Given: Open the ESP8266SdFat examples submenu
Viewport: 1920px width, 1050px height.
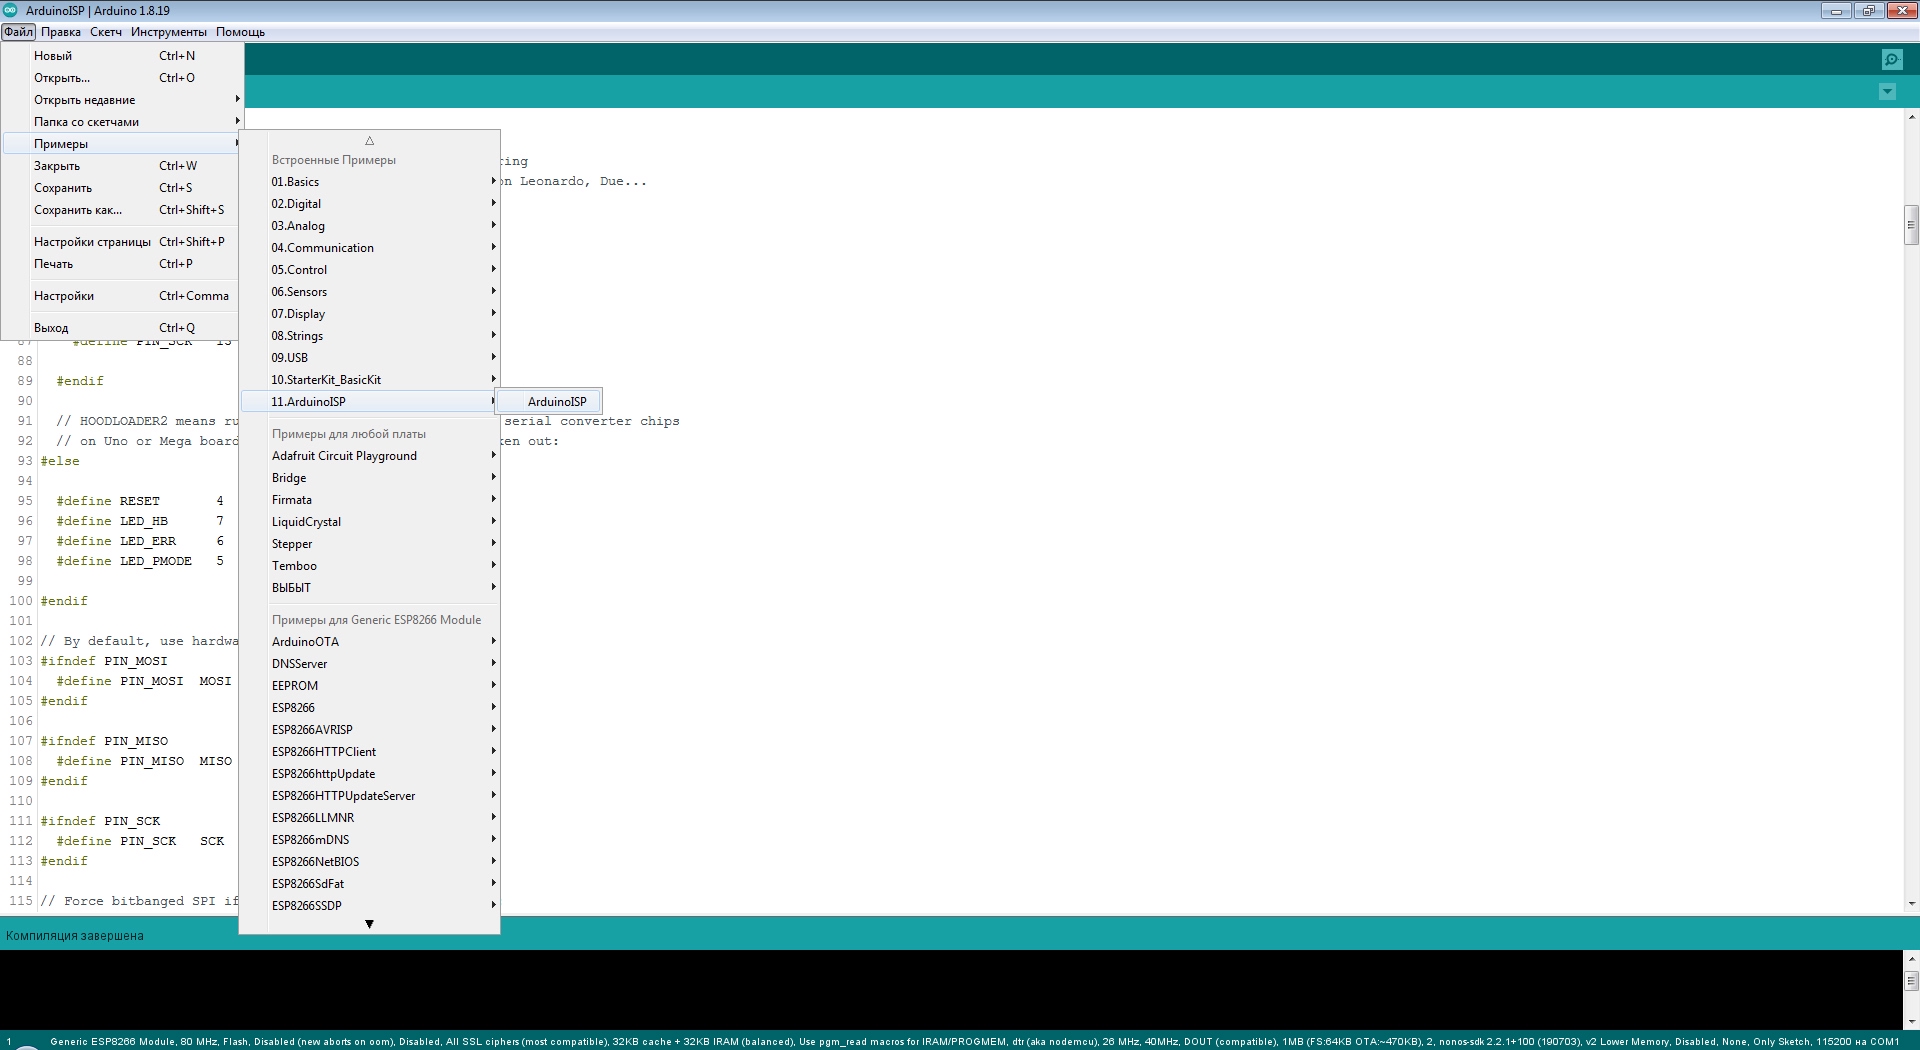Looking at the screenshot, I should [x=370, y=884].
